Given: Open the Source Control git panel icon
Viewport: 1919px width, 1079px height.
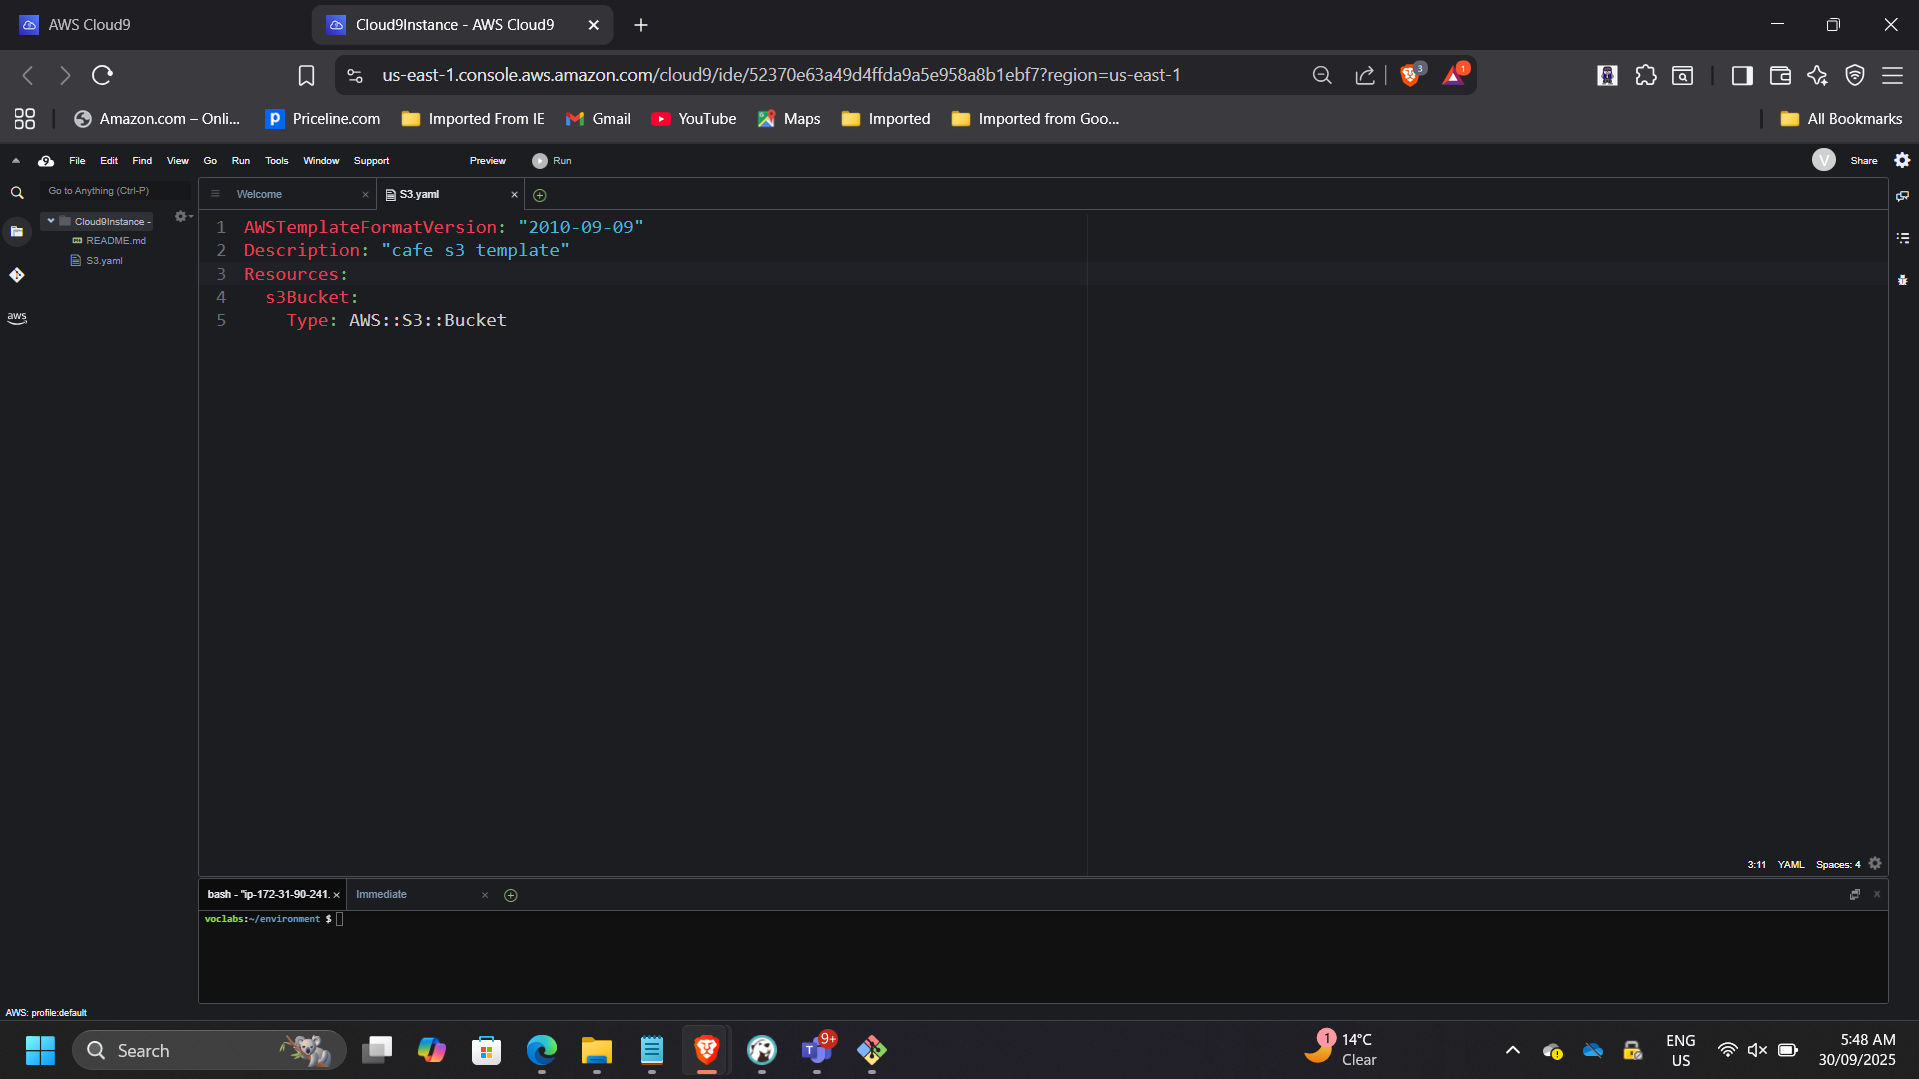Looking at the screenshot, I should click(x=17, y=275).
